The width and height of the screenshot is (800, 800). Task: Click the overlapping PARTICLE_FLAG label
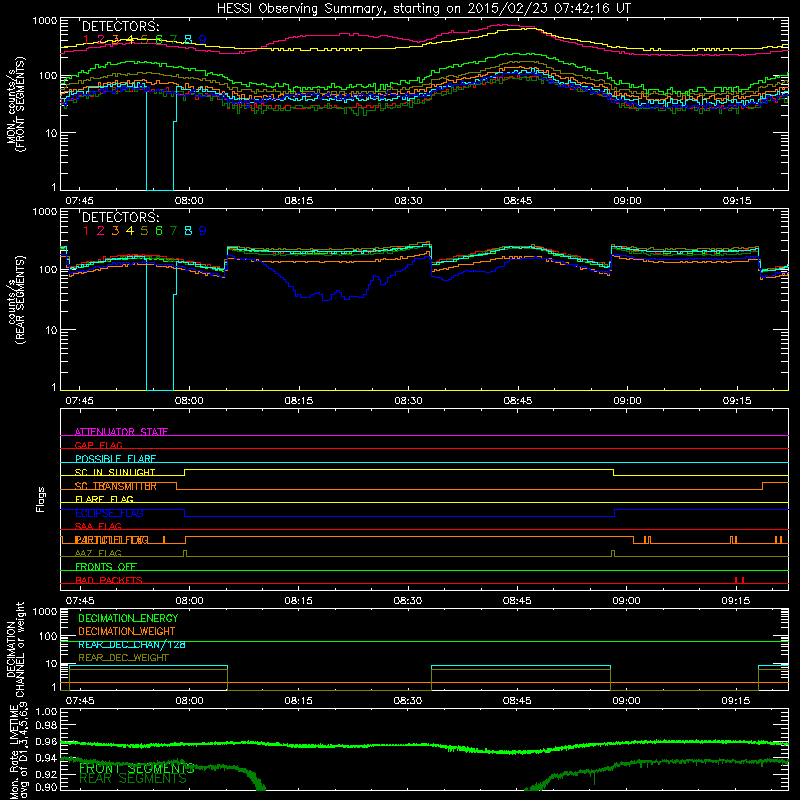[112, 540]
